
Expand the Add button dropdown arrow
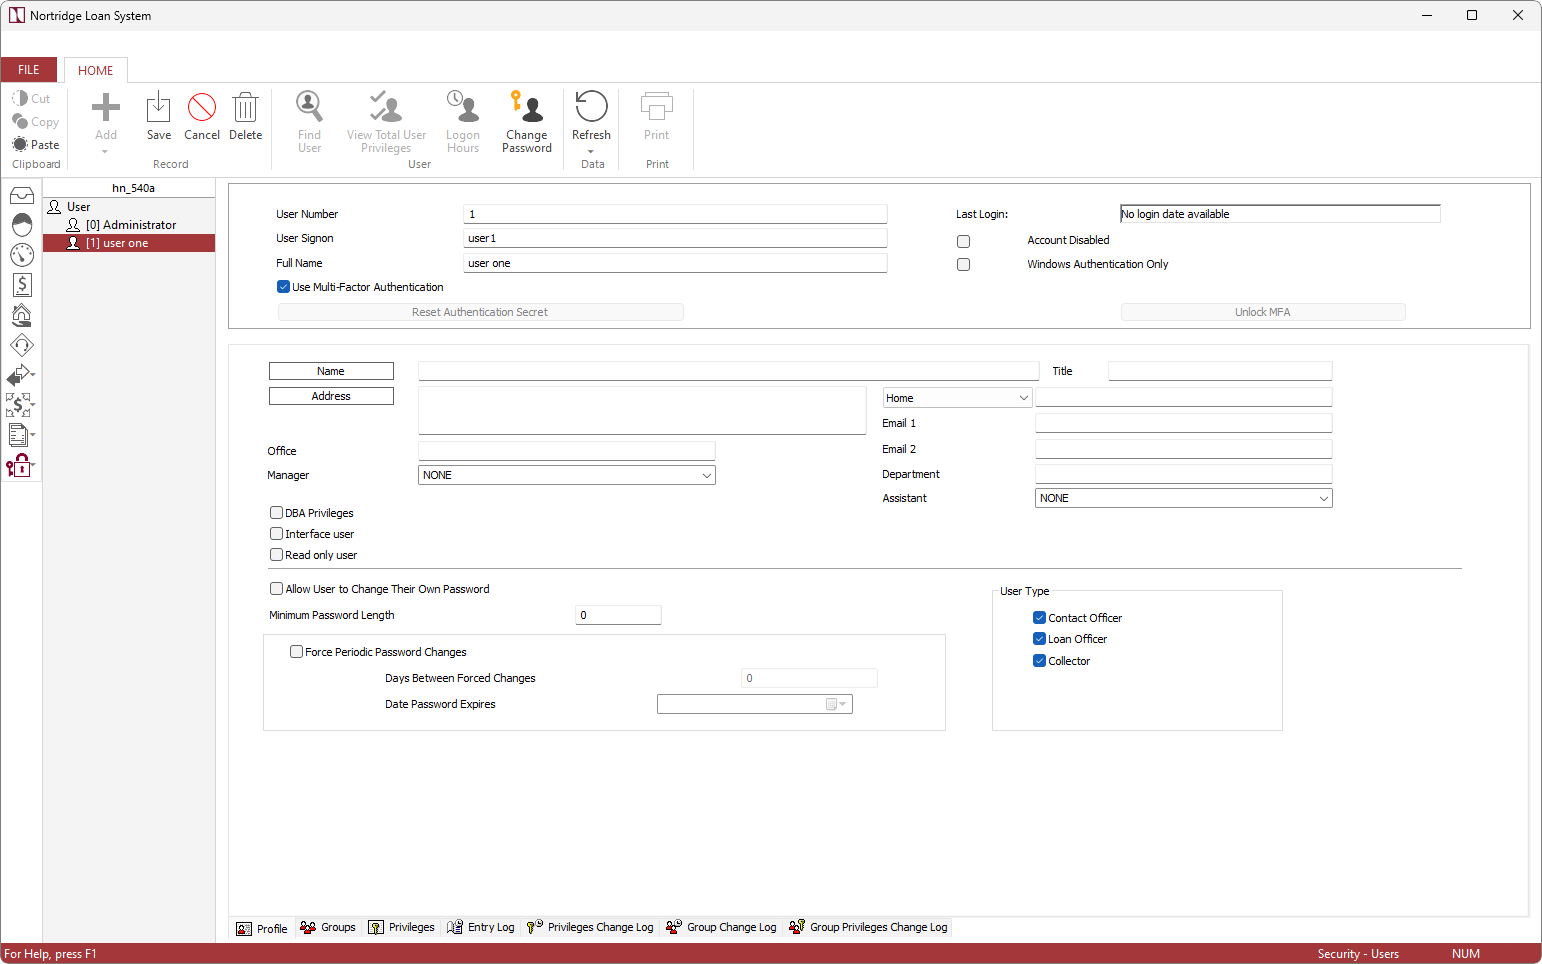point(105,152)
